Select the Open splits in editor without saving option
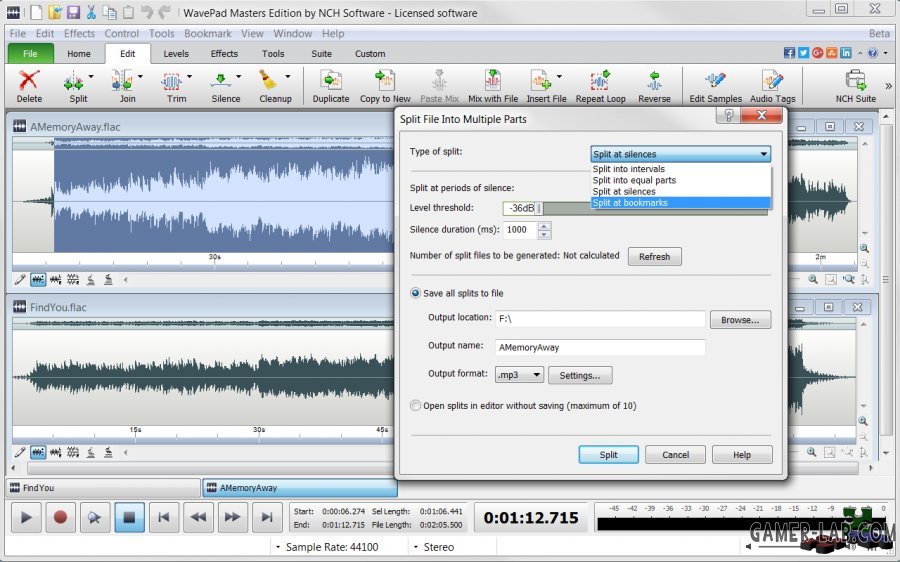 pos(415,406)
